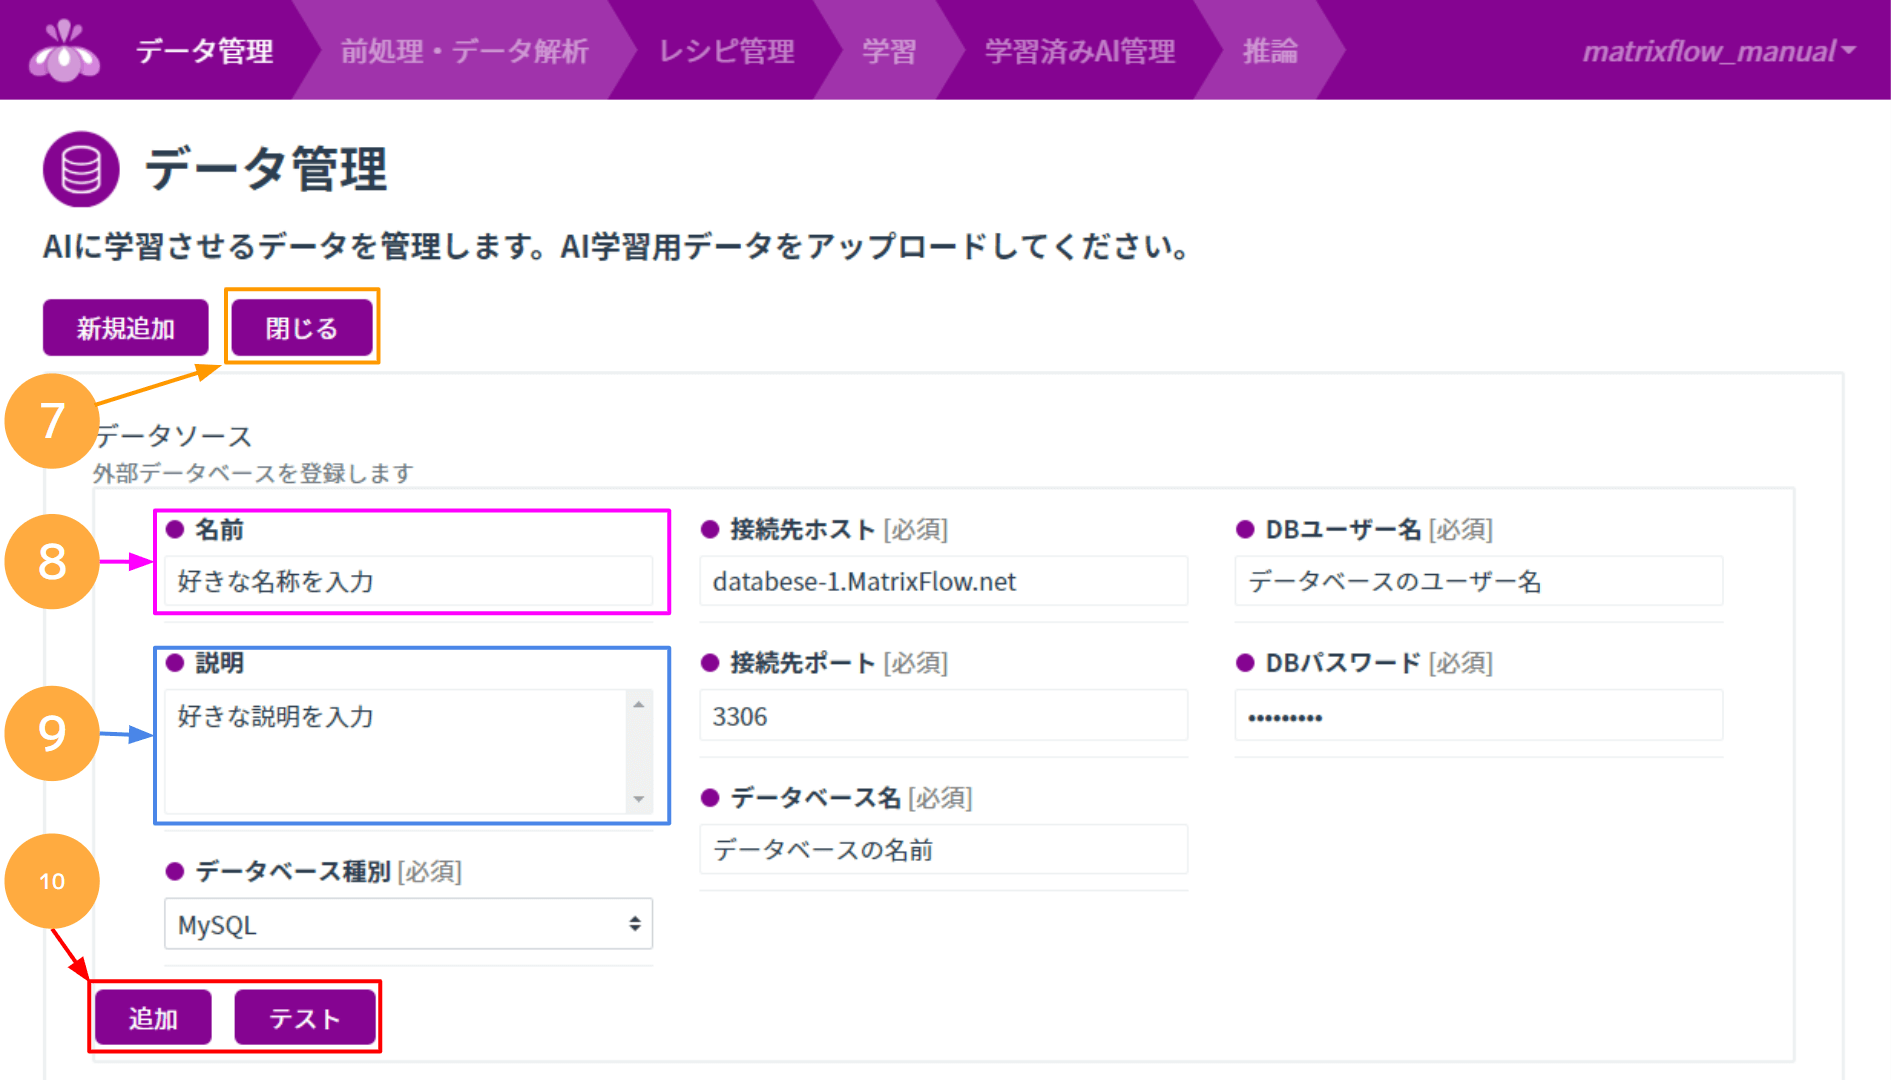1891x1080 pixels.
Task: Click the データソース section heading
Action: [x=174, y=436]
